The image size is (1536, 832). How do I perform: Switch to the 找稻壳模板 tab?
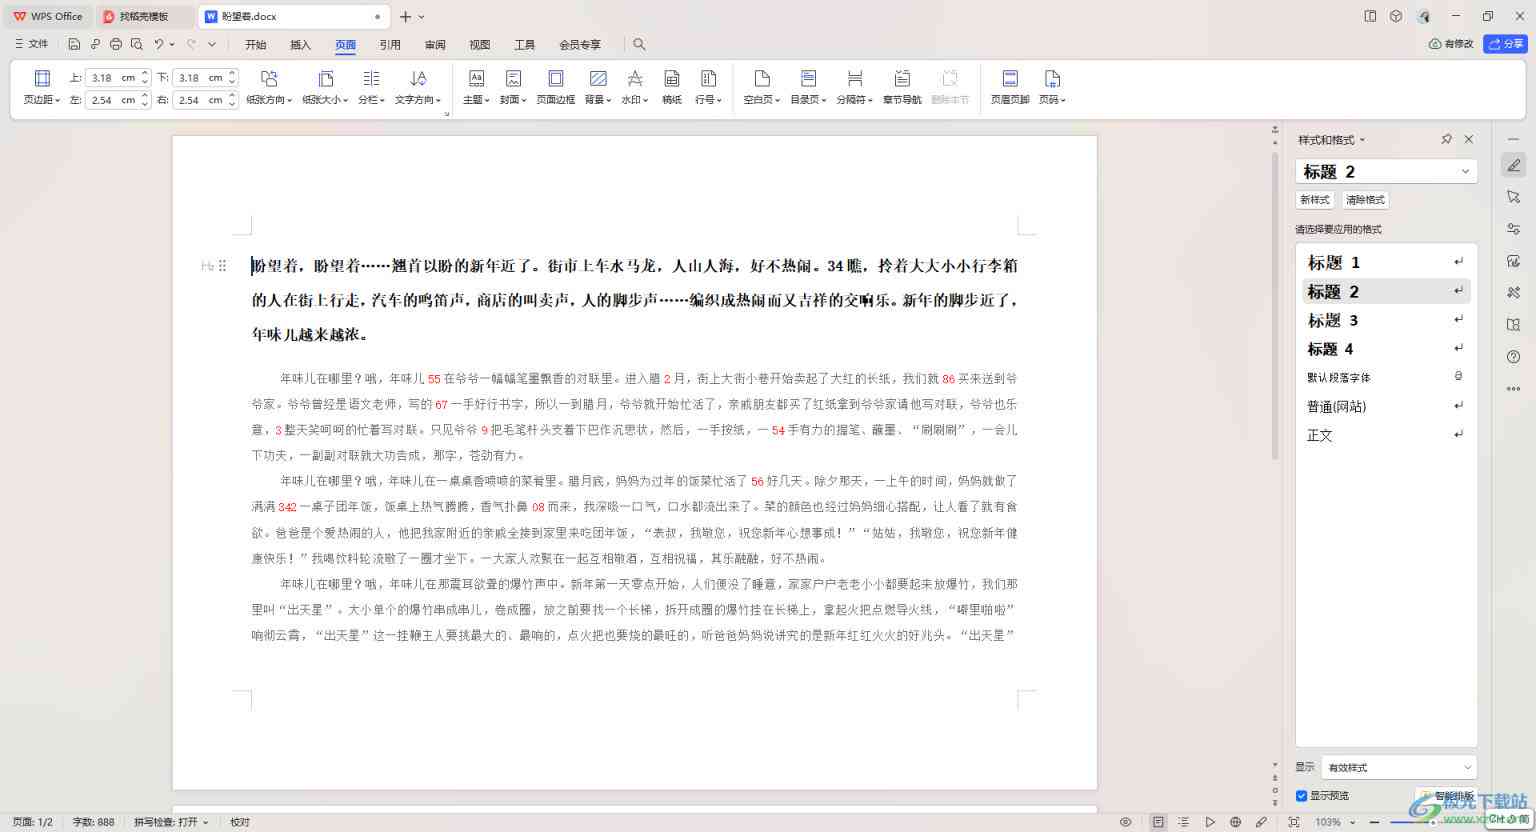point(146,17)
